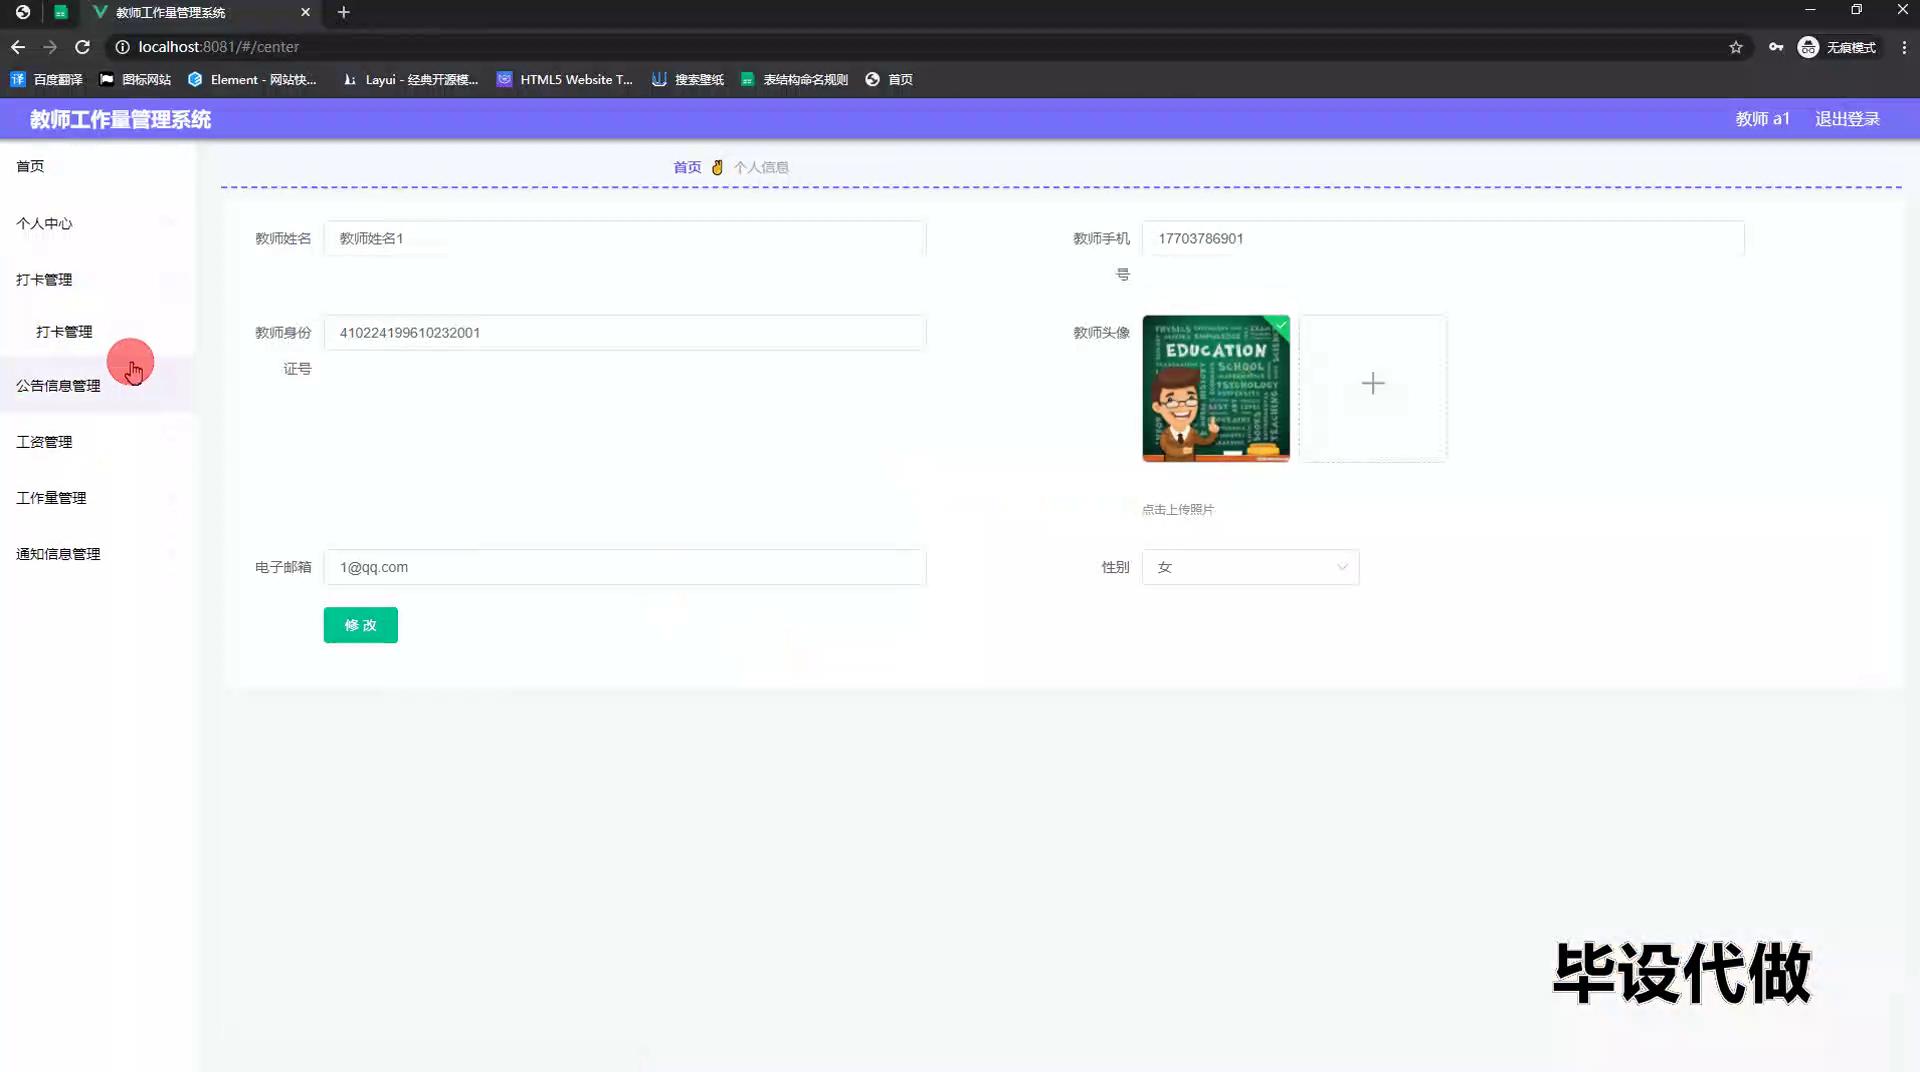Open the password key icon in the address bar
This screenshot has height=1072, width=1920.
point(1776,47)
